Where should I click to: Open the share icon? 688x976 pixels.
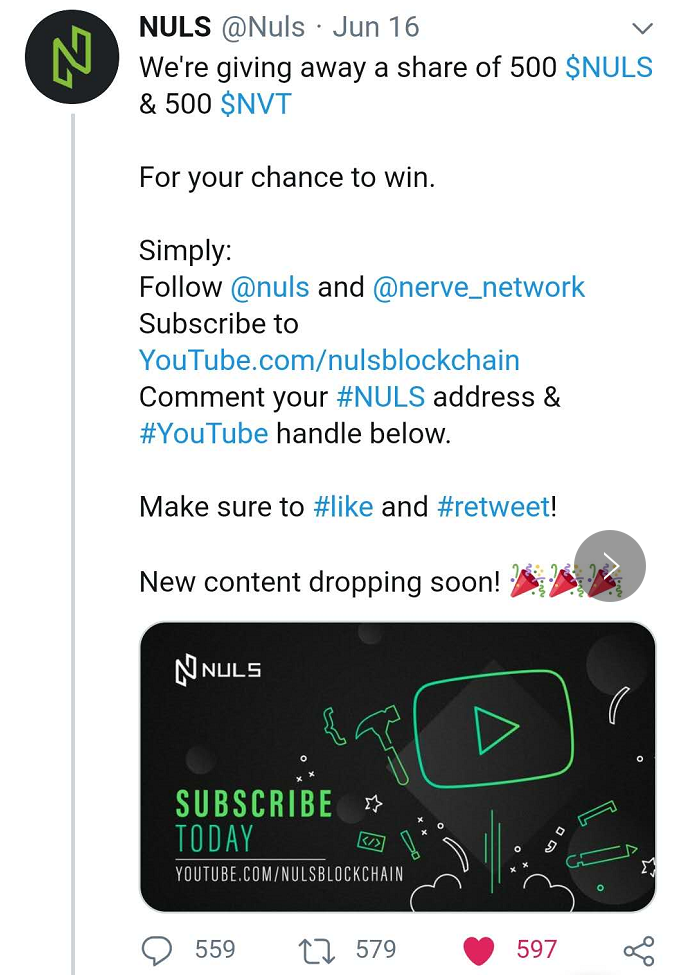(639, 950)
